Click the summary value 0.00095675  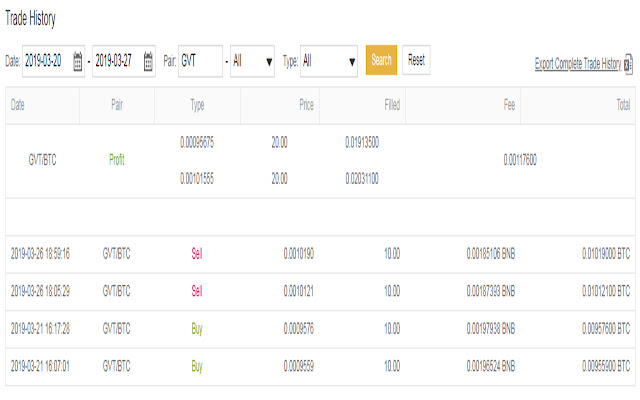[197, 142]
